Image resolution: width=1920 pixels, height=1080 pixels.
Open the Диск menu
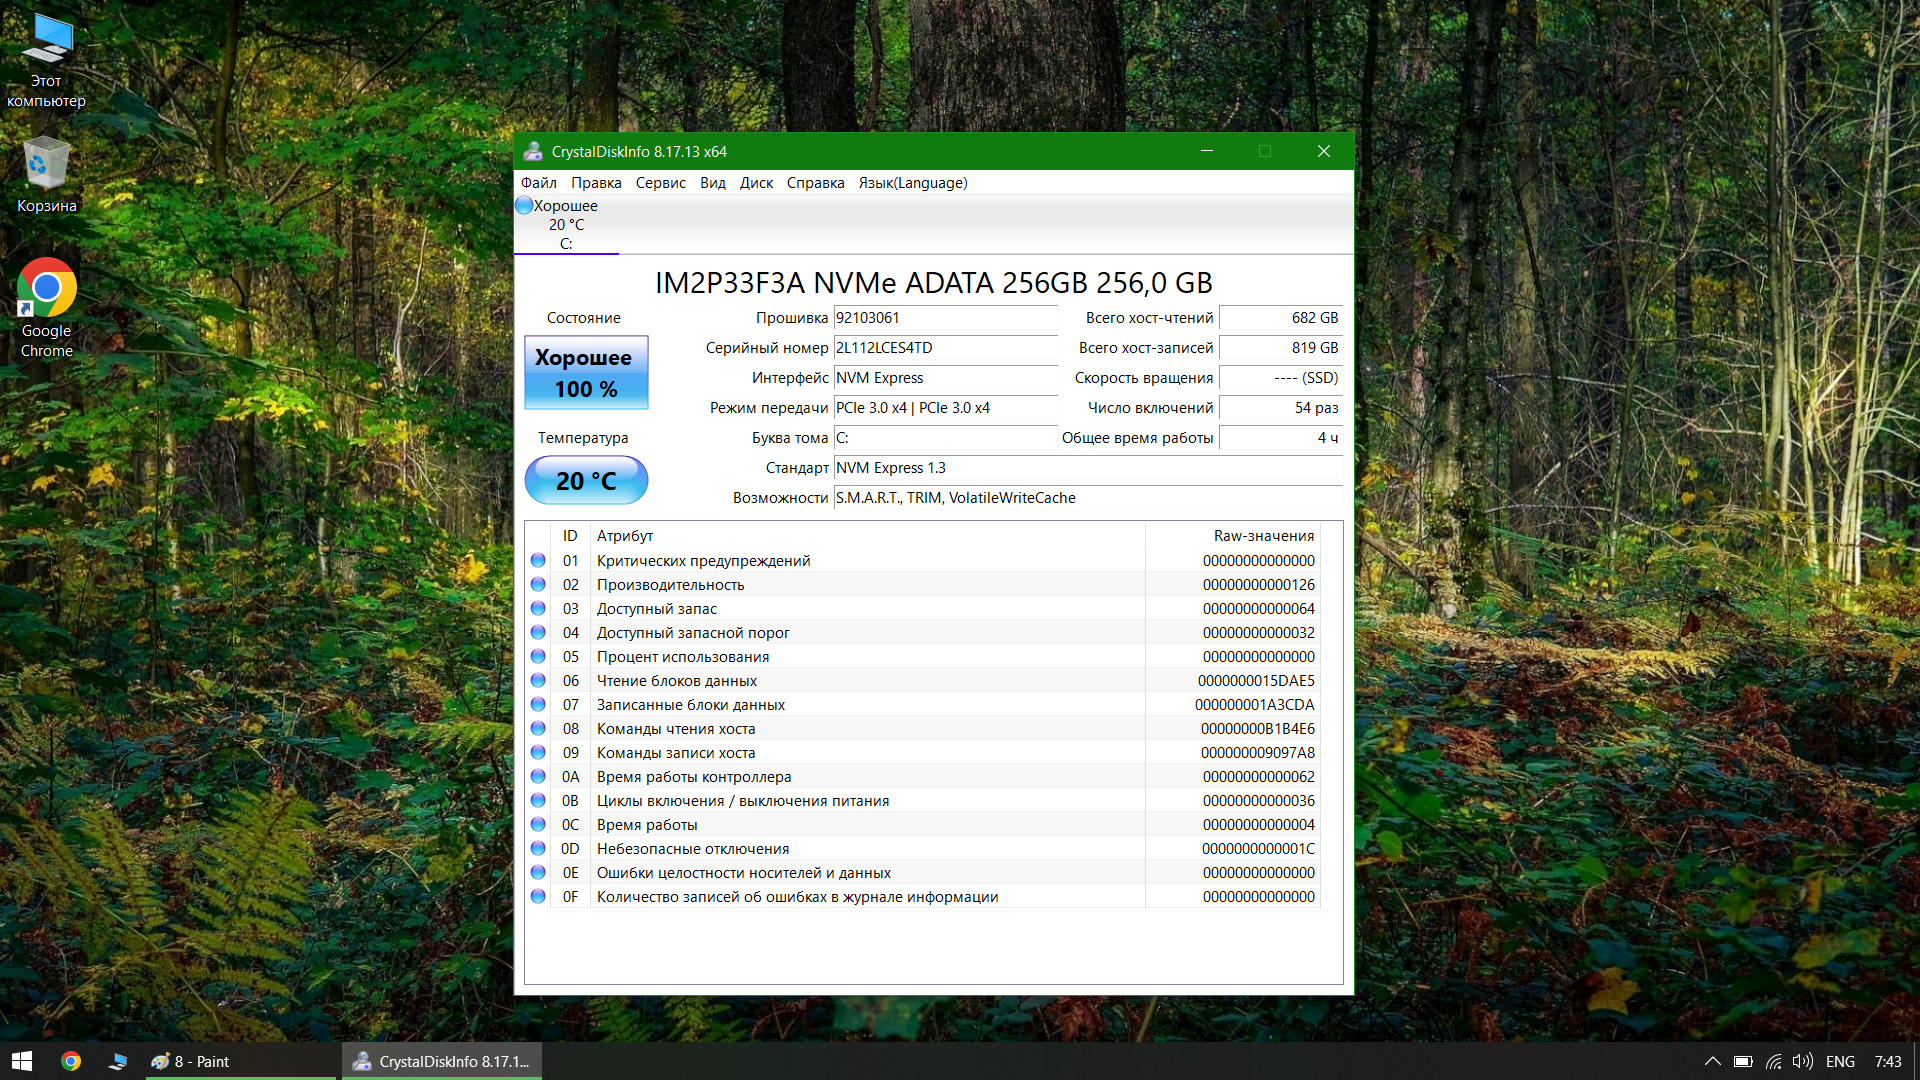click(x=756, y=183)
